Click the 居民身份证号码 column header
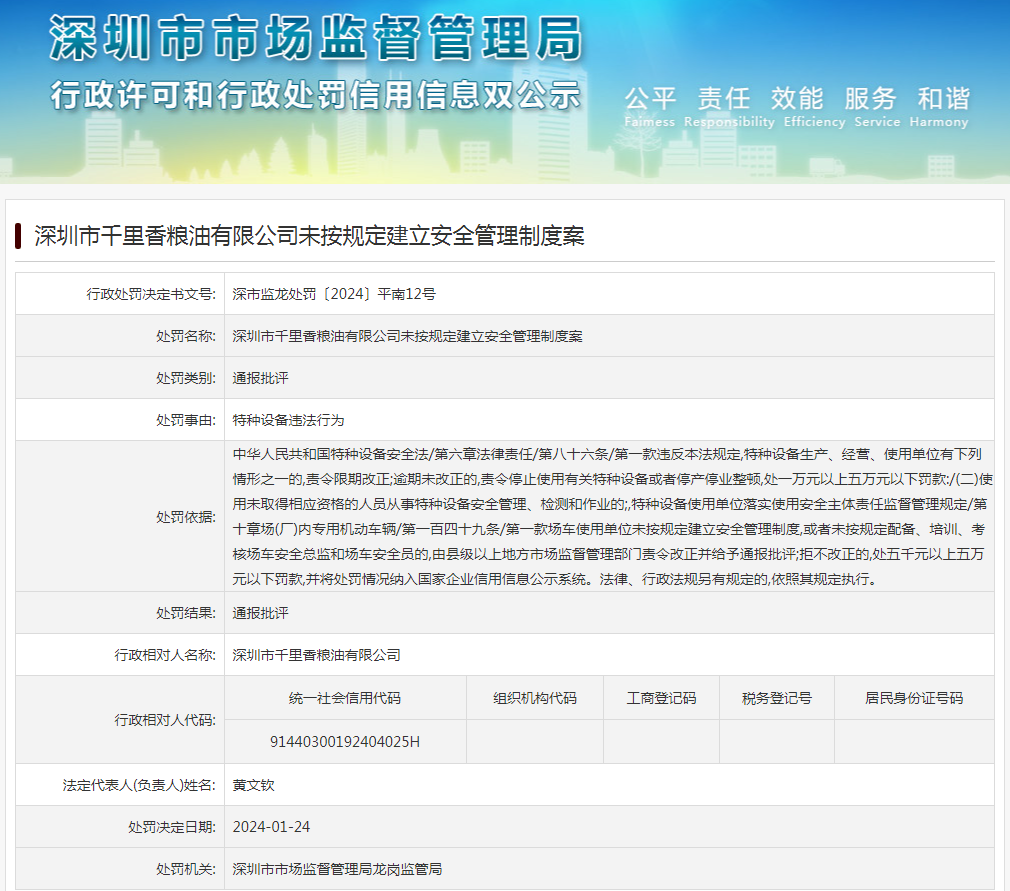The width and height of the screenshot is (1010, 891). (914, 698)
